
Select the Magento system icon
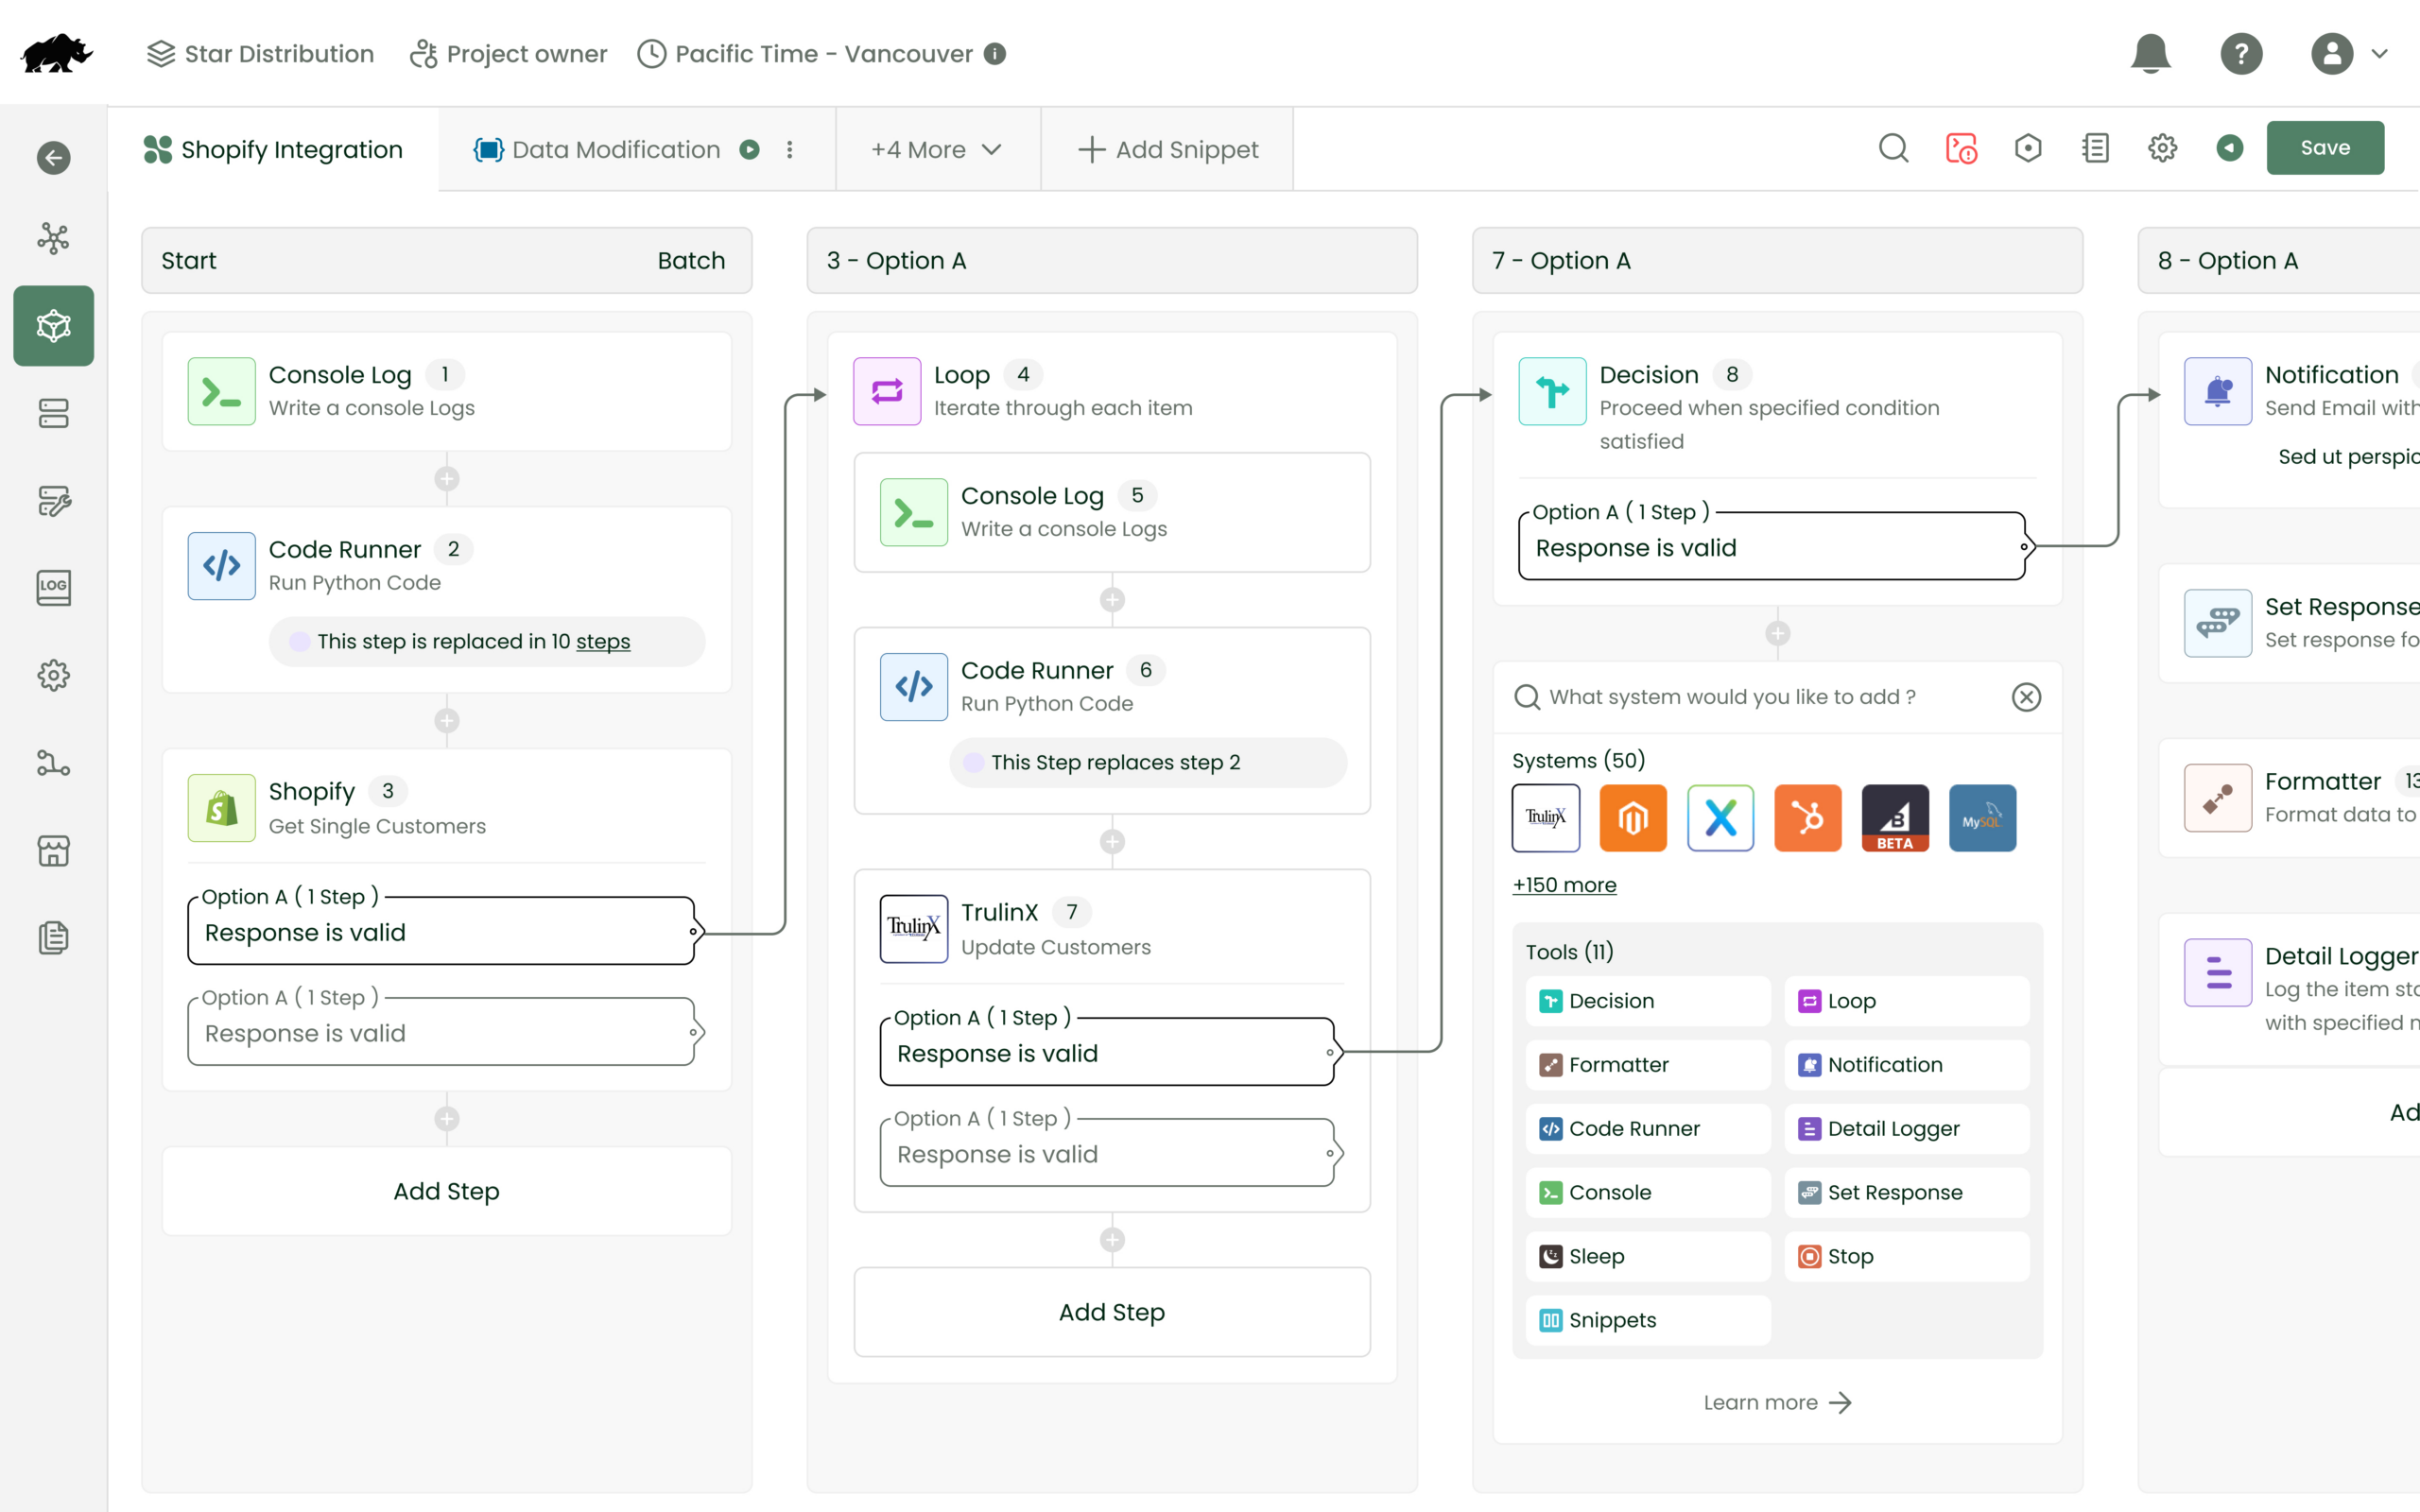[1633, 818]
